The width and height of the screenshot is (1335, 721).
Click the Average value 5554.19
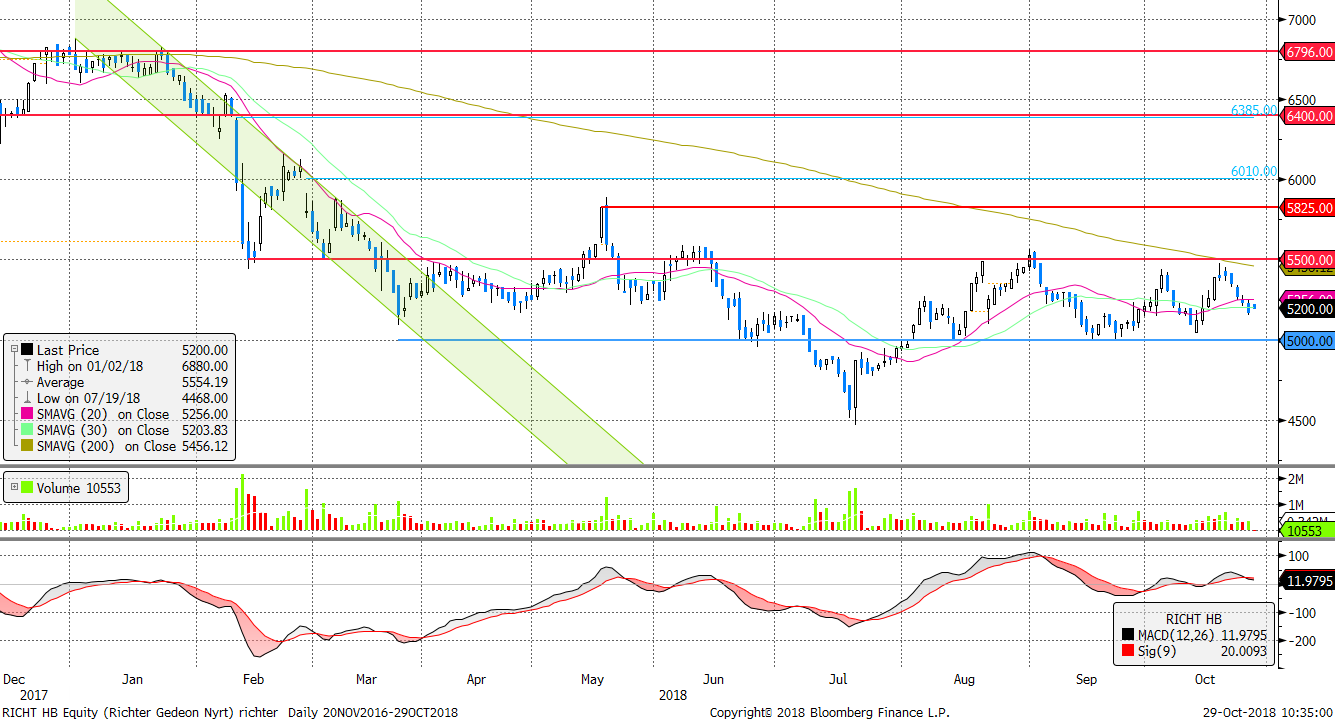205,382
